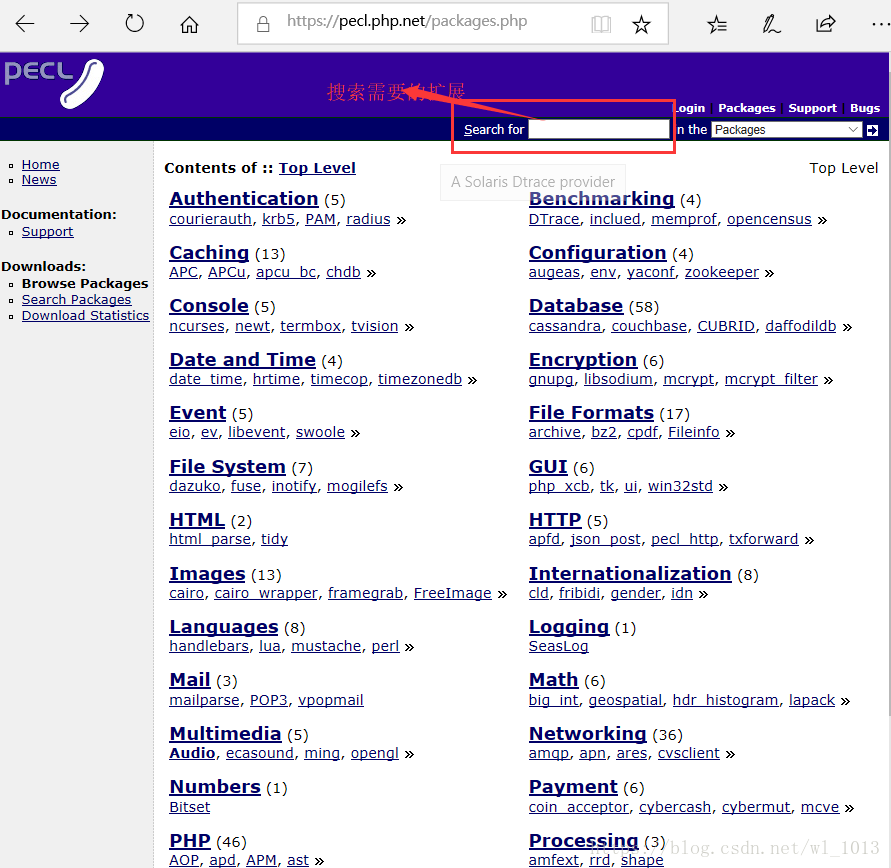Image resolution: width=891 pixels, height=868 pixels.
Task: Go to the browser Home page icon
Action: tap(189, 24)
